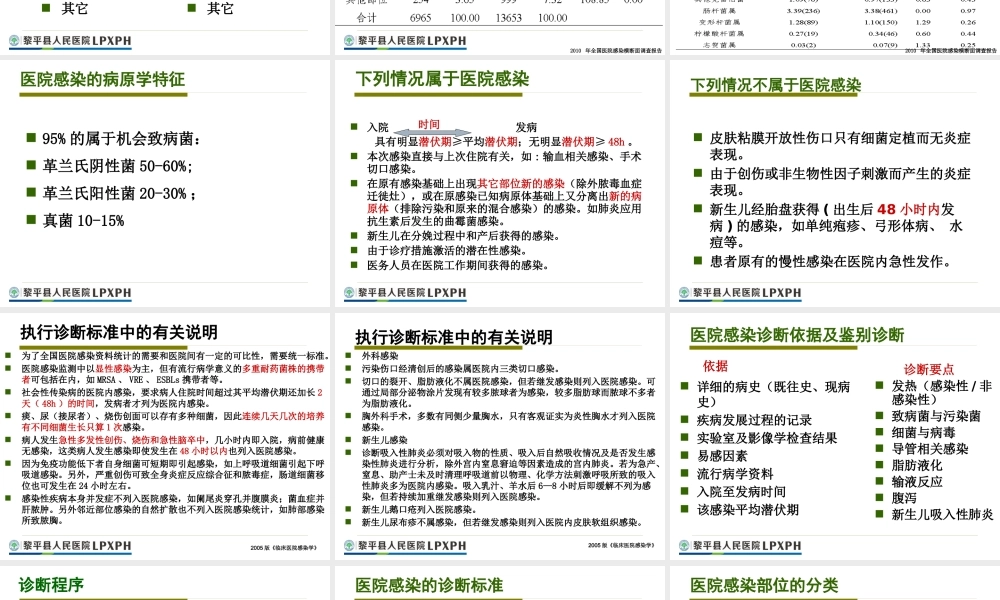
Task: Select the slide titled 下列情况不属于医院感染
Action: (835, 184)
